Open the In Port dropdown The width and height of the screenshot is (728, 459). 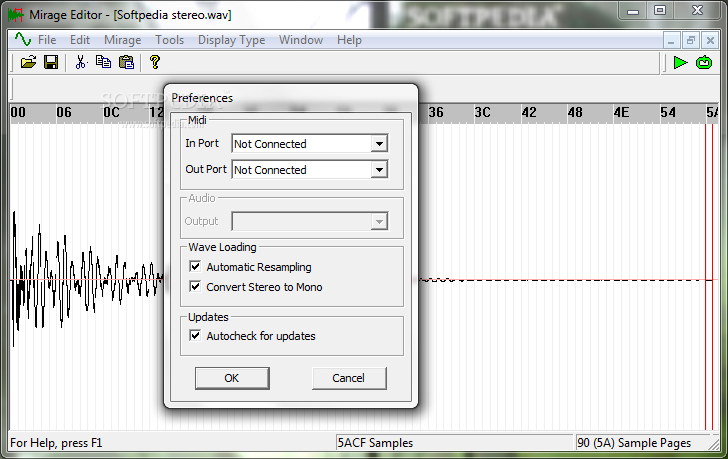point(379,144)
